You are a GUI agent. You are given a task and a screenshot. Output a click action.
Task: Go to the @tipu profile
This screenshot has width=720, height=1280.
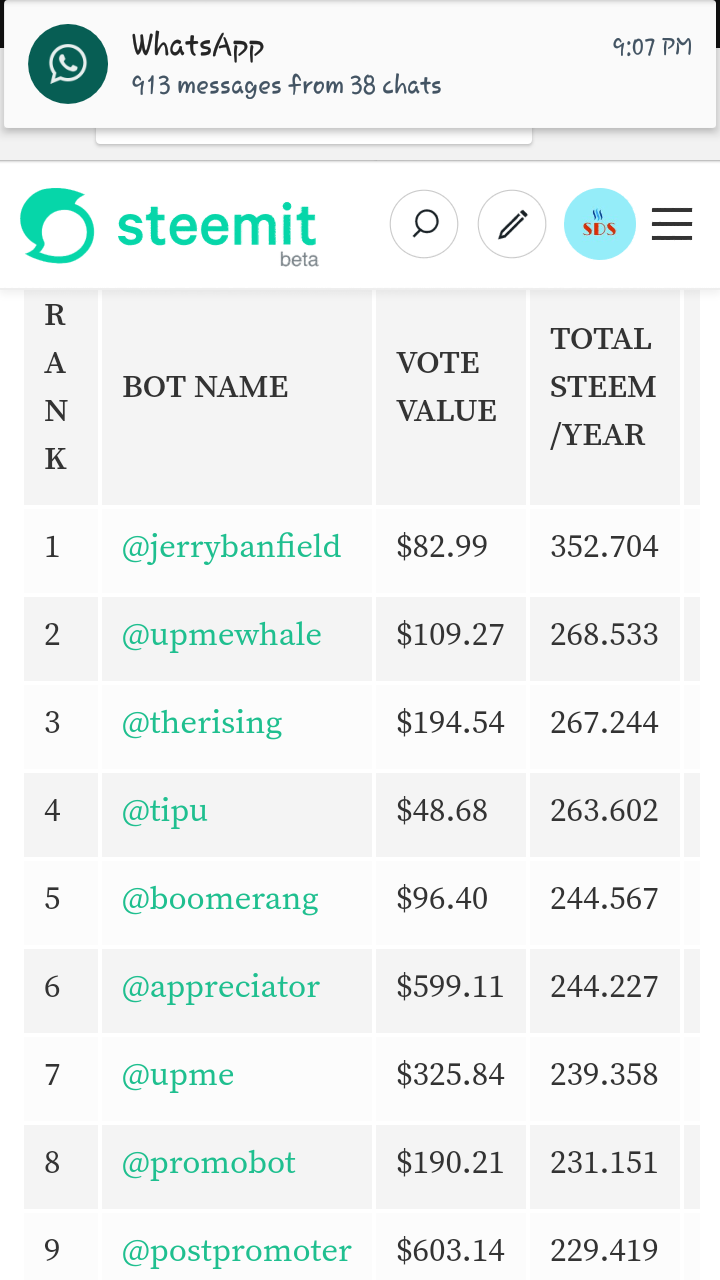[x=165, y=811]
